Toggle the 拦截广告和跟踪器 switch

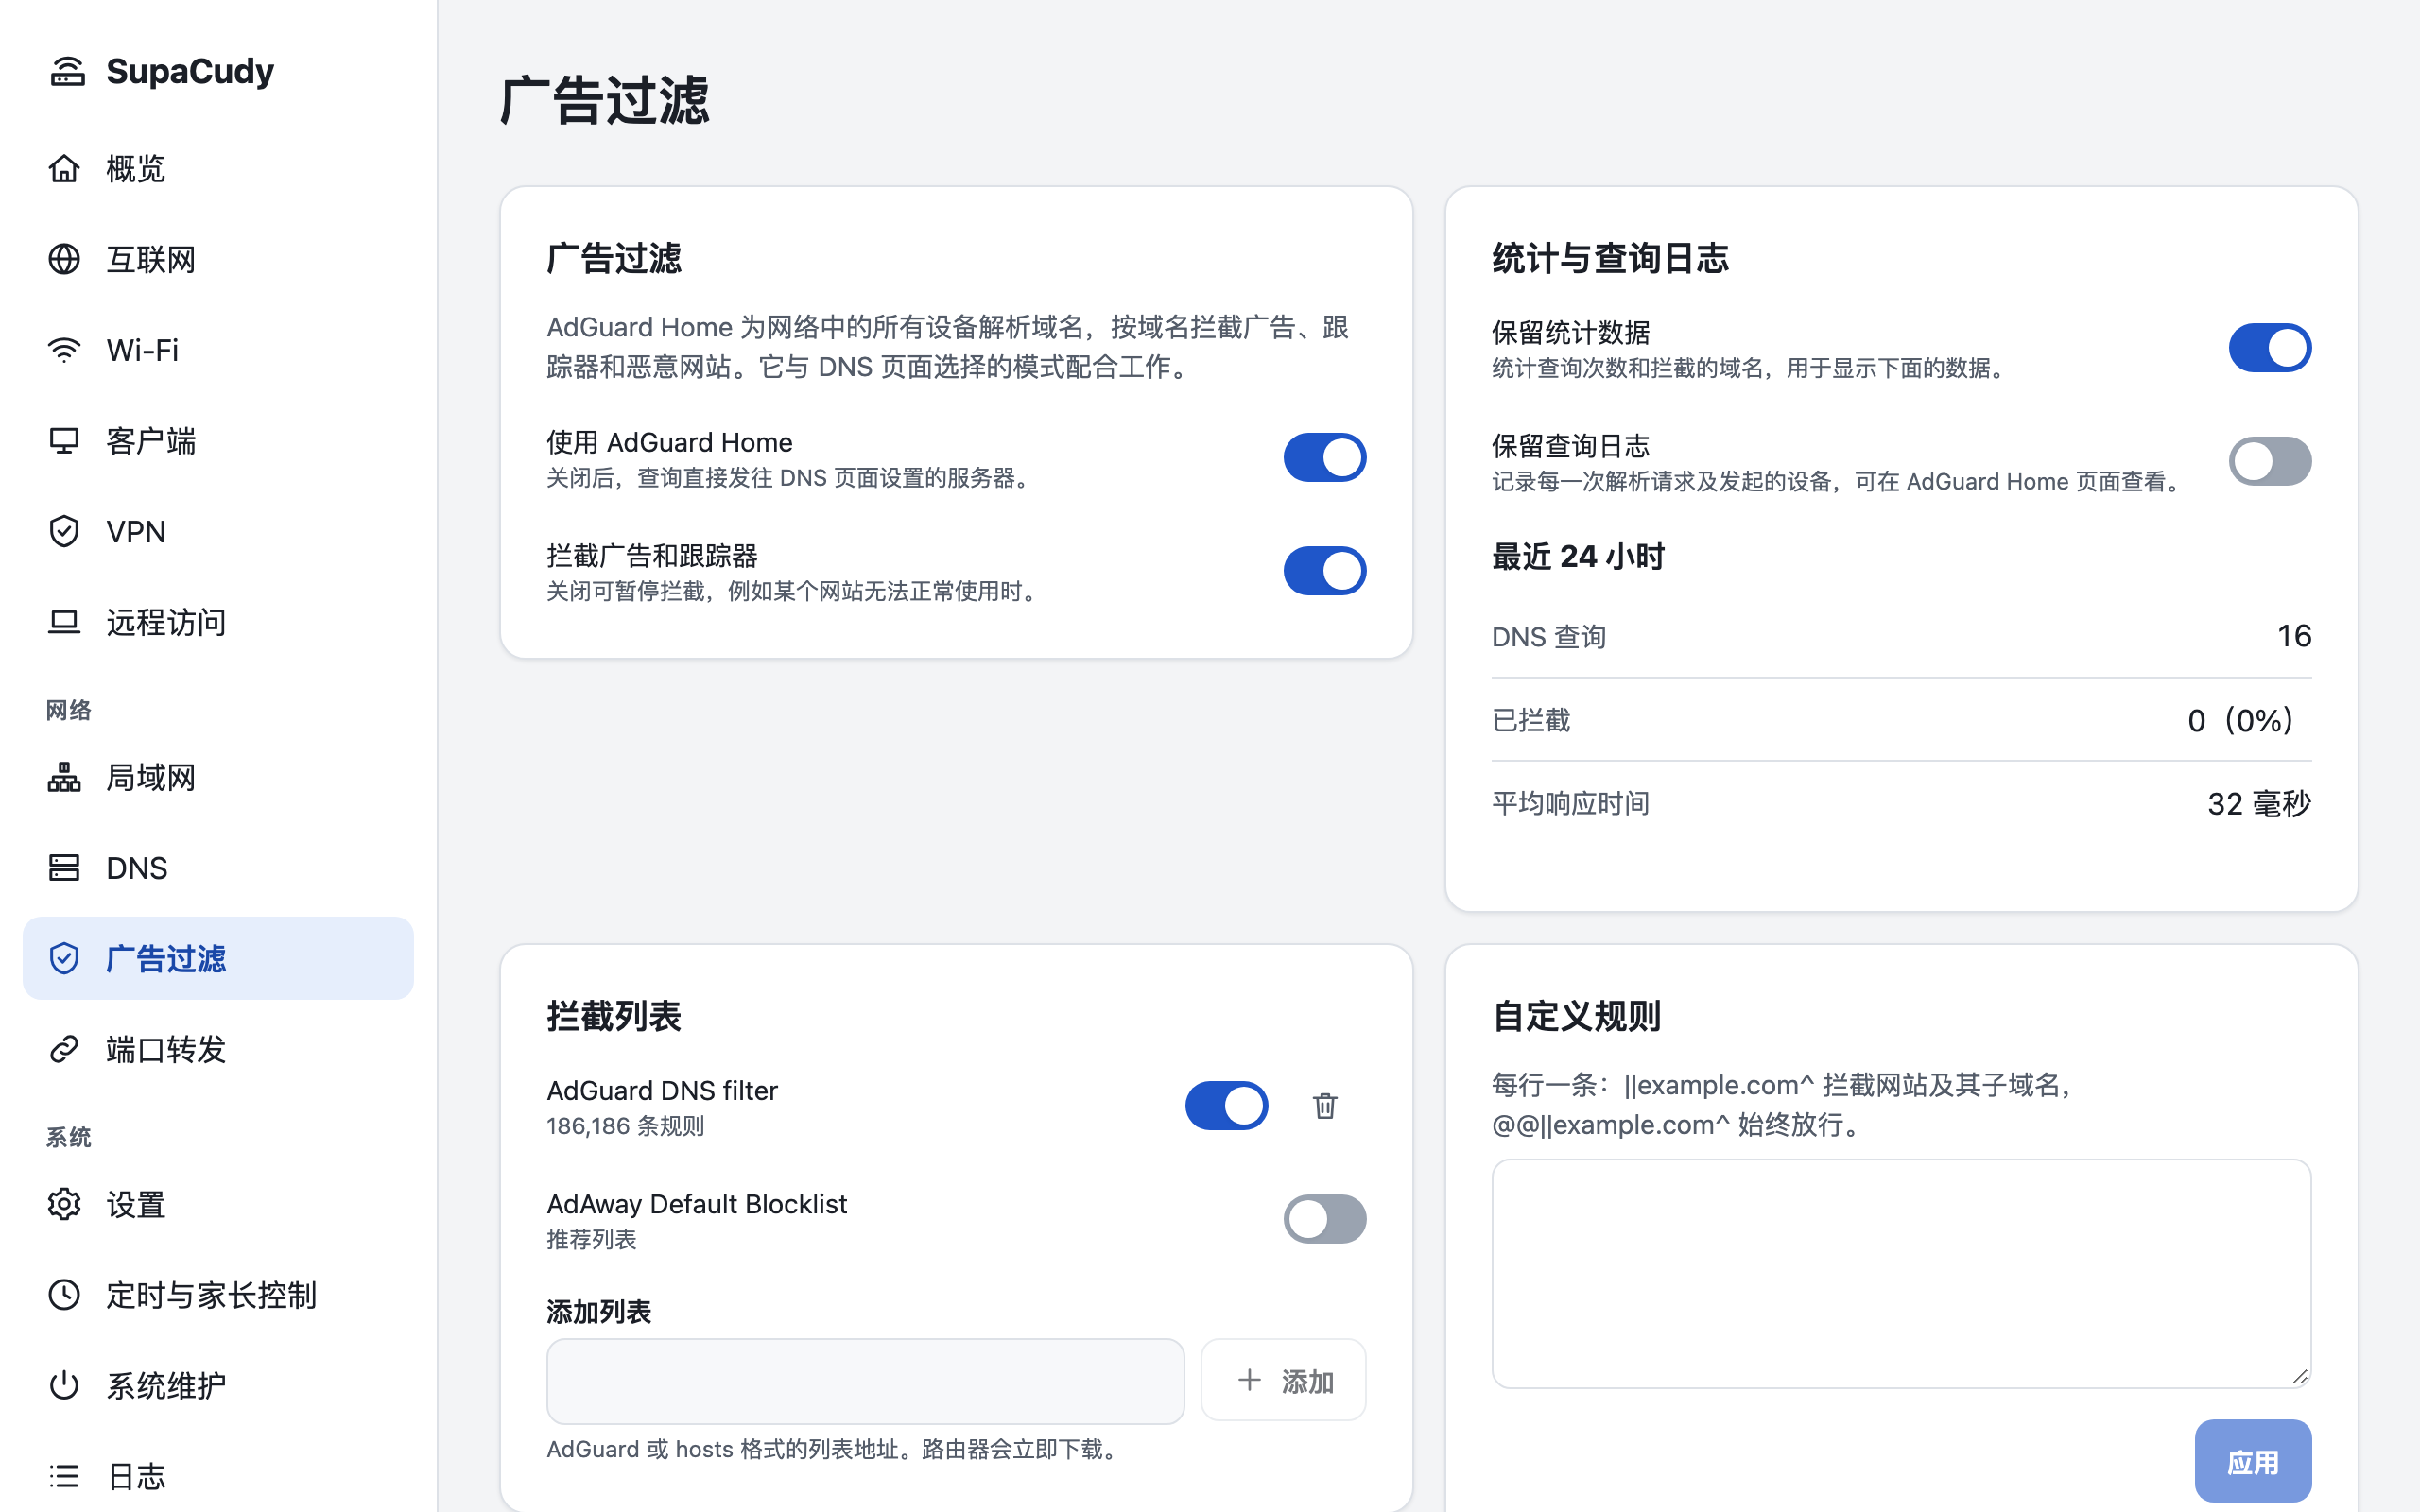pyautogui.click(x=1325, y=571)
